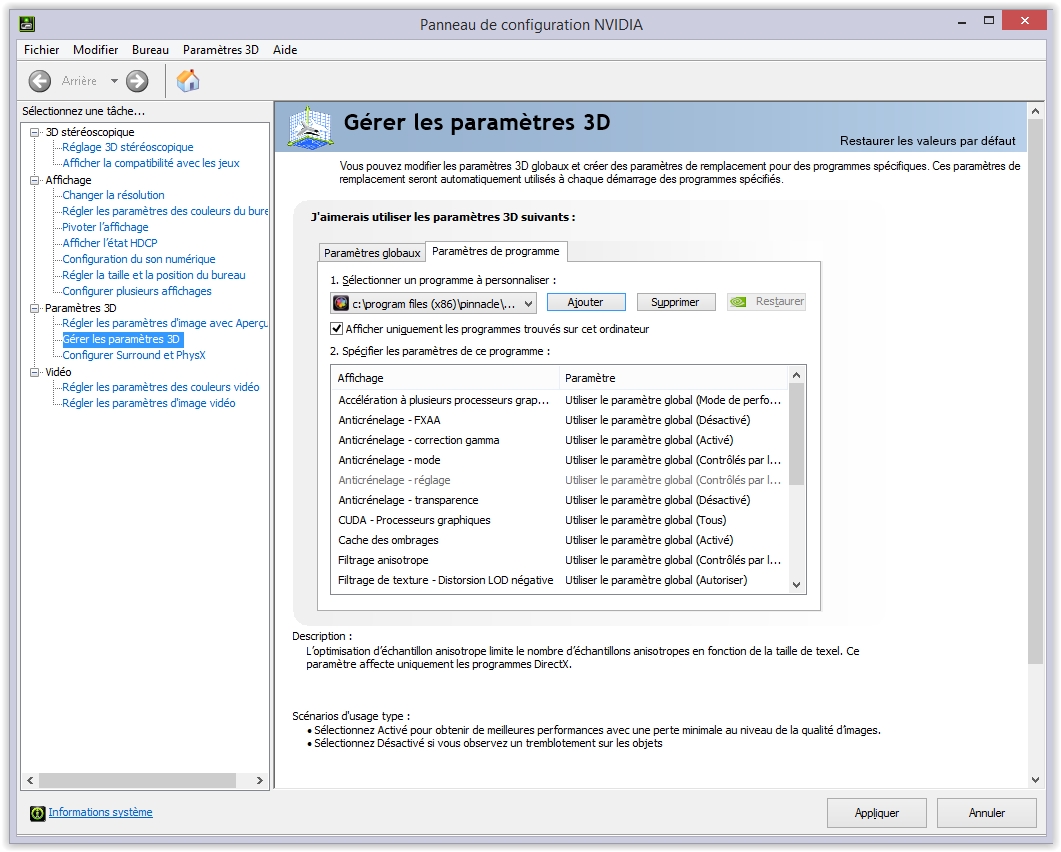The width and height of the screenshot is (1061, 852).
Task: Collapse the 3D stéréoscopique tree node
Action: (35, 132)
